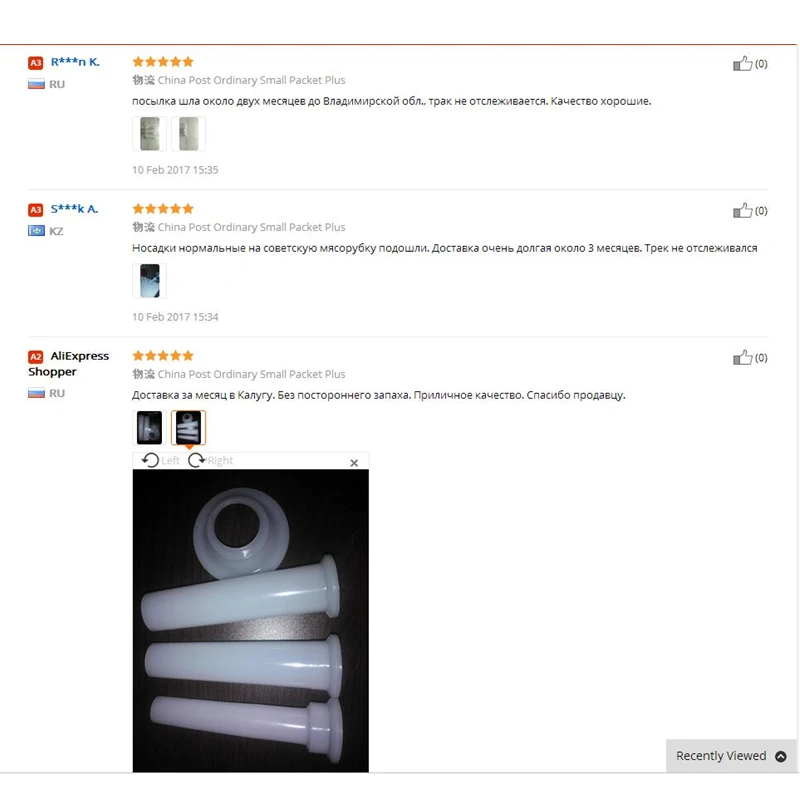Click the A3 badge beside R***n K.

click(x=36, y=63)
